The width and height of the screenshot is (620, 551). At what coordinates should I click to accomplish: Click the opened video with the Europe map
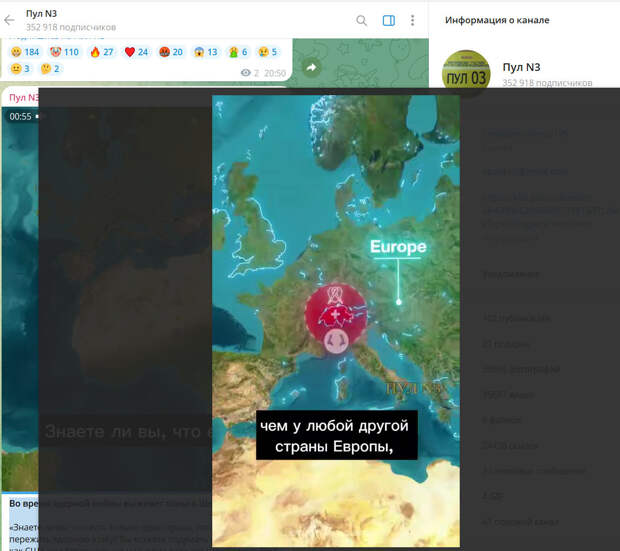click(336, 321)
